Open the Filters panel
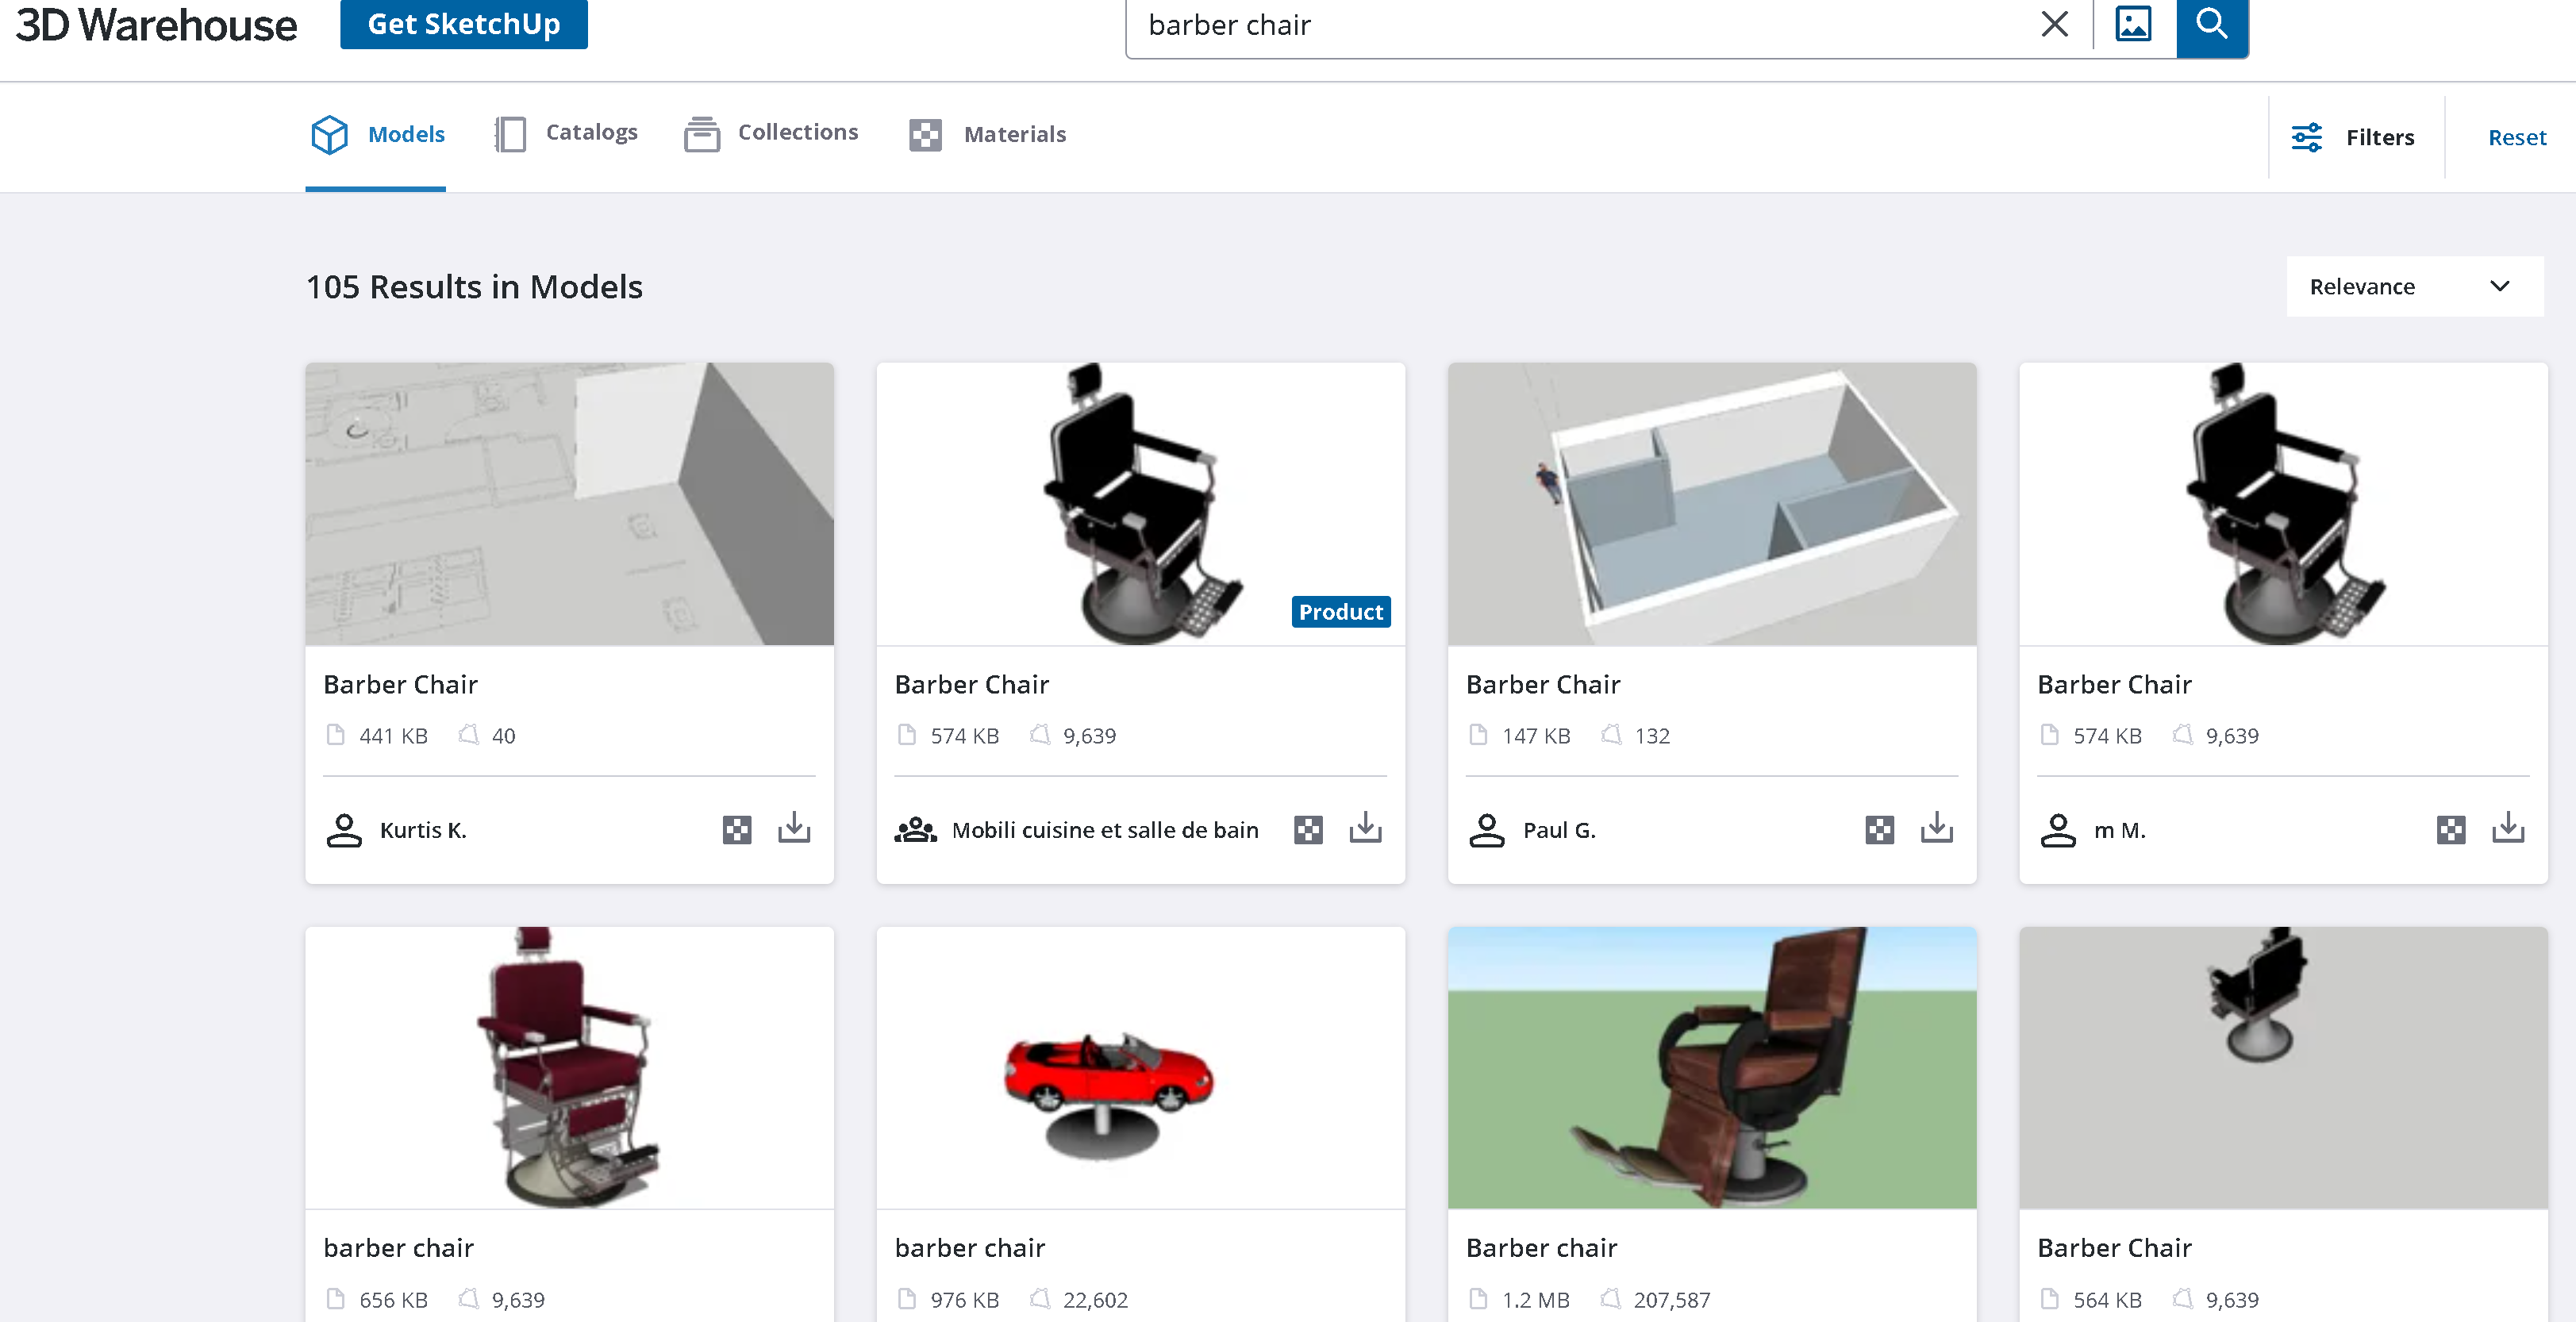The width and height of the screenshot is (2576, 1322). coord(2354,137)
